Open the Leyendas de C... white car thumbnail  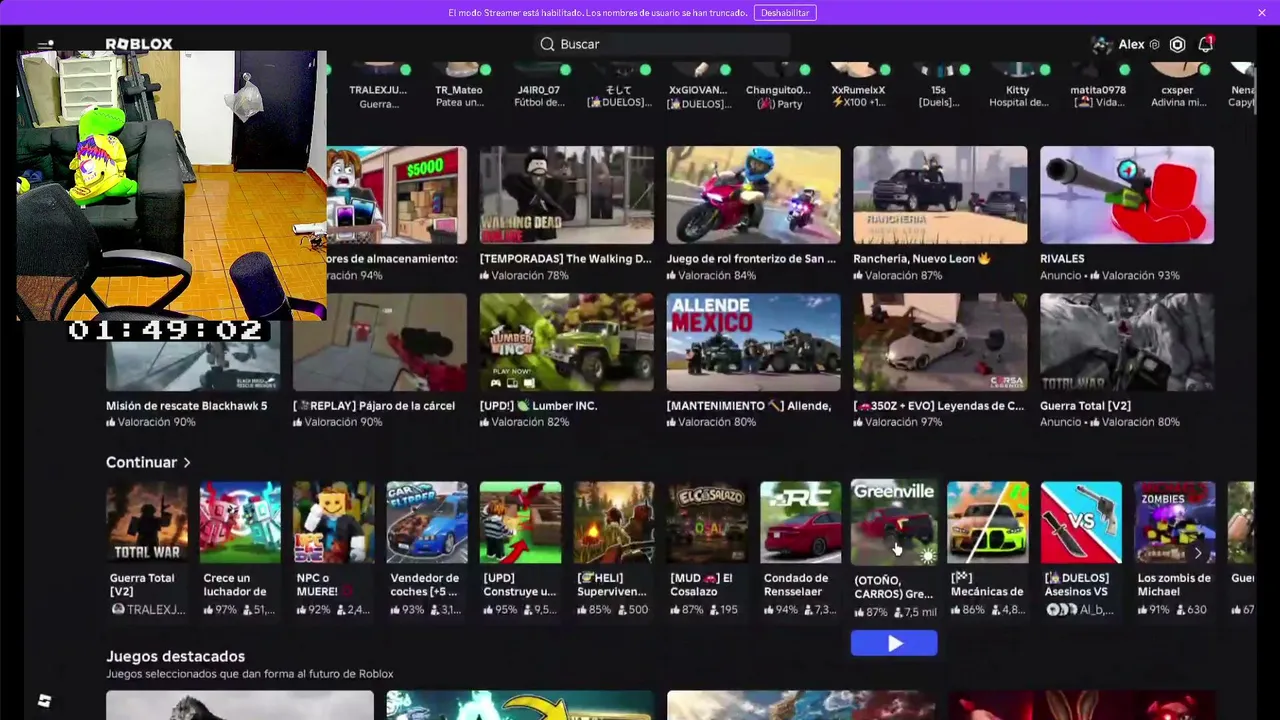coord(940,342)
